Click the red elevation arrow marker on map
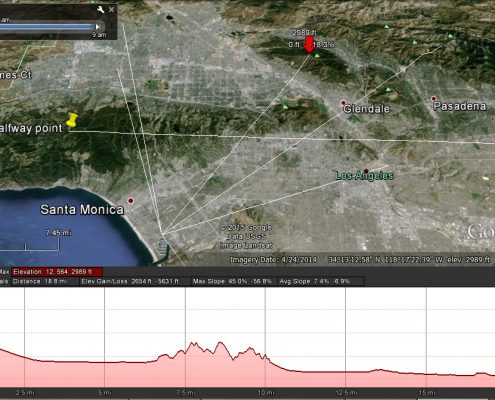The height and width of the screenshot is (400, 495). coord(310,45)
